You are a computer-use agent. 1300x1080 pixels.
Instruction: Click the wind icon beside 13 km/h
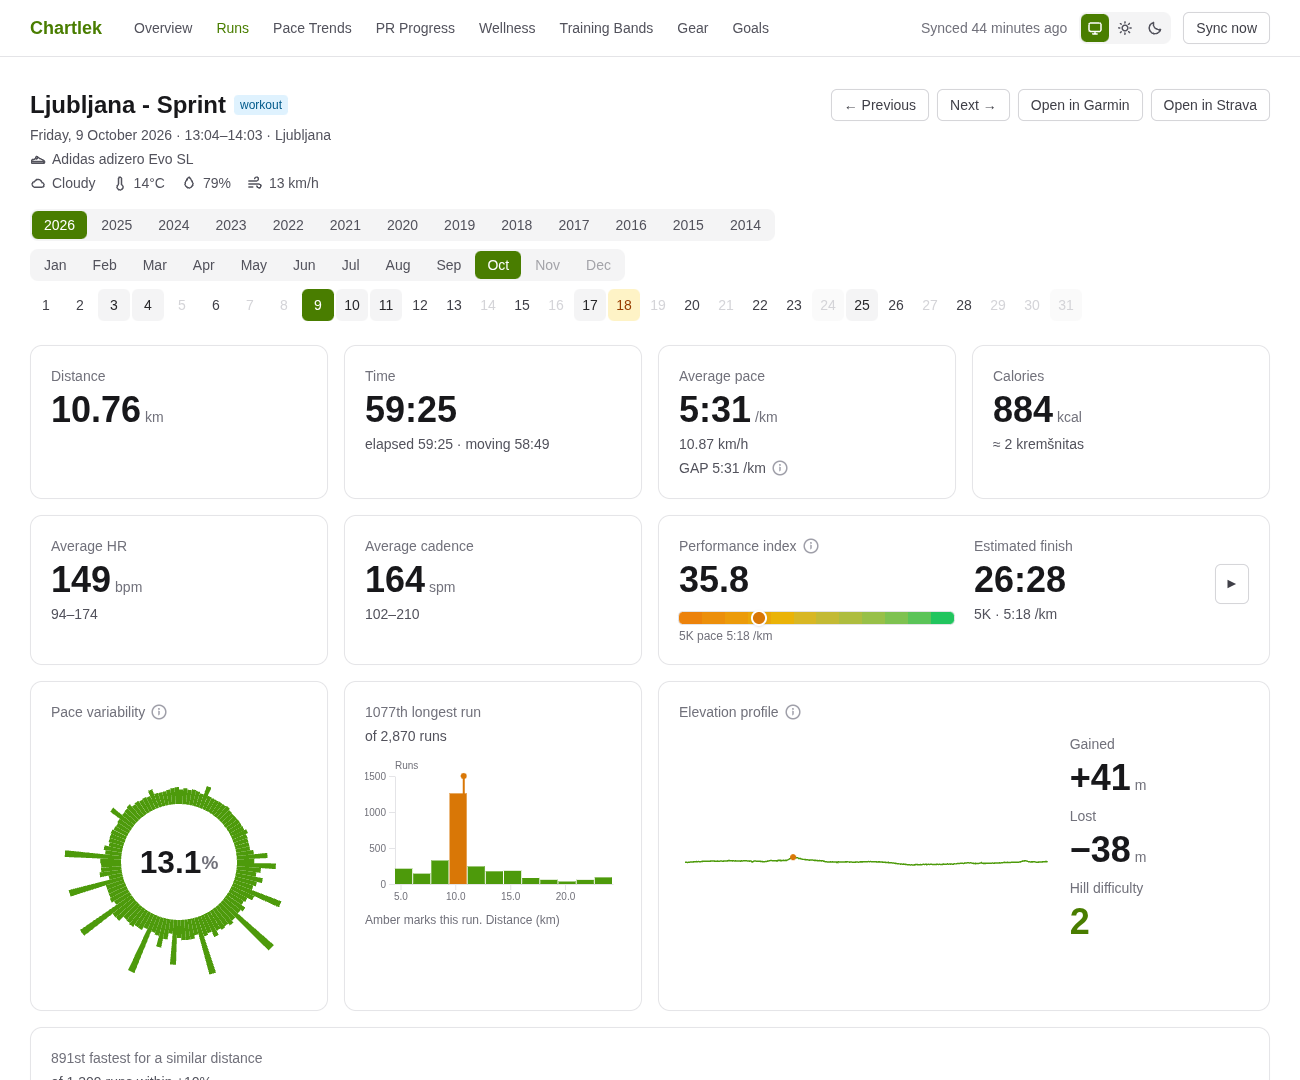point(255,183)
